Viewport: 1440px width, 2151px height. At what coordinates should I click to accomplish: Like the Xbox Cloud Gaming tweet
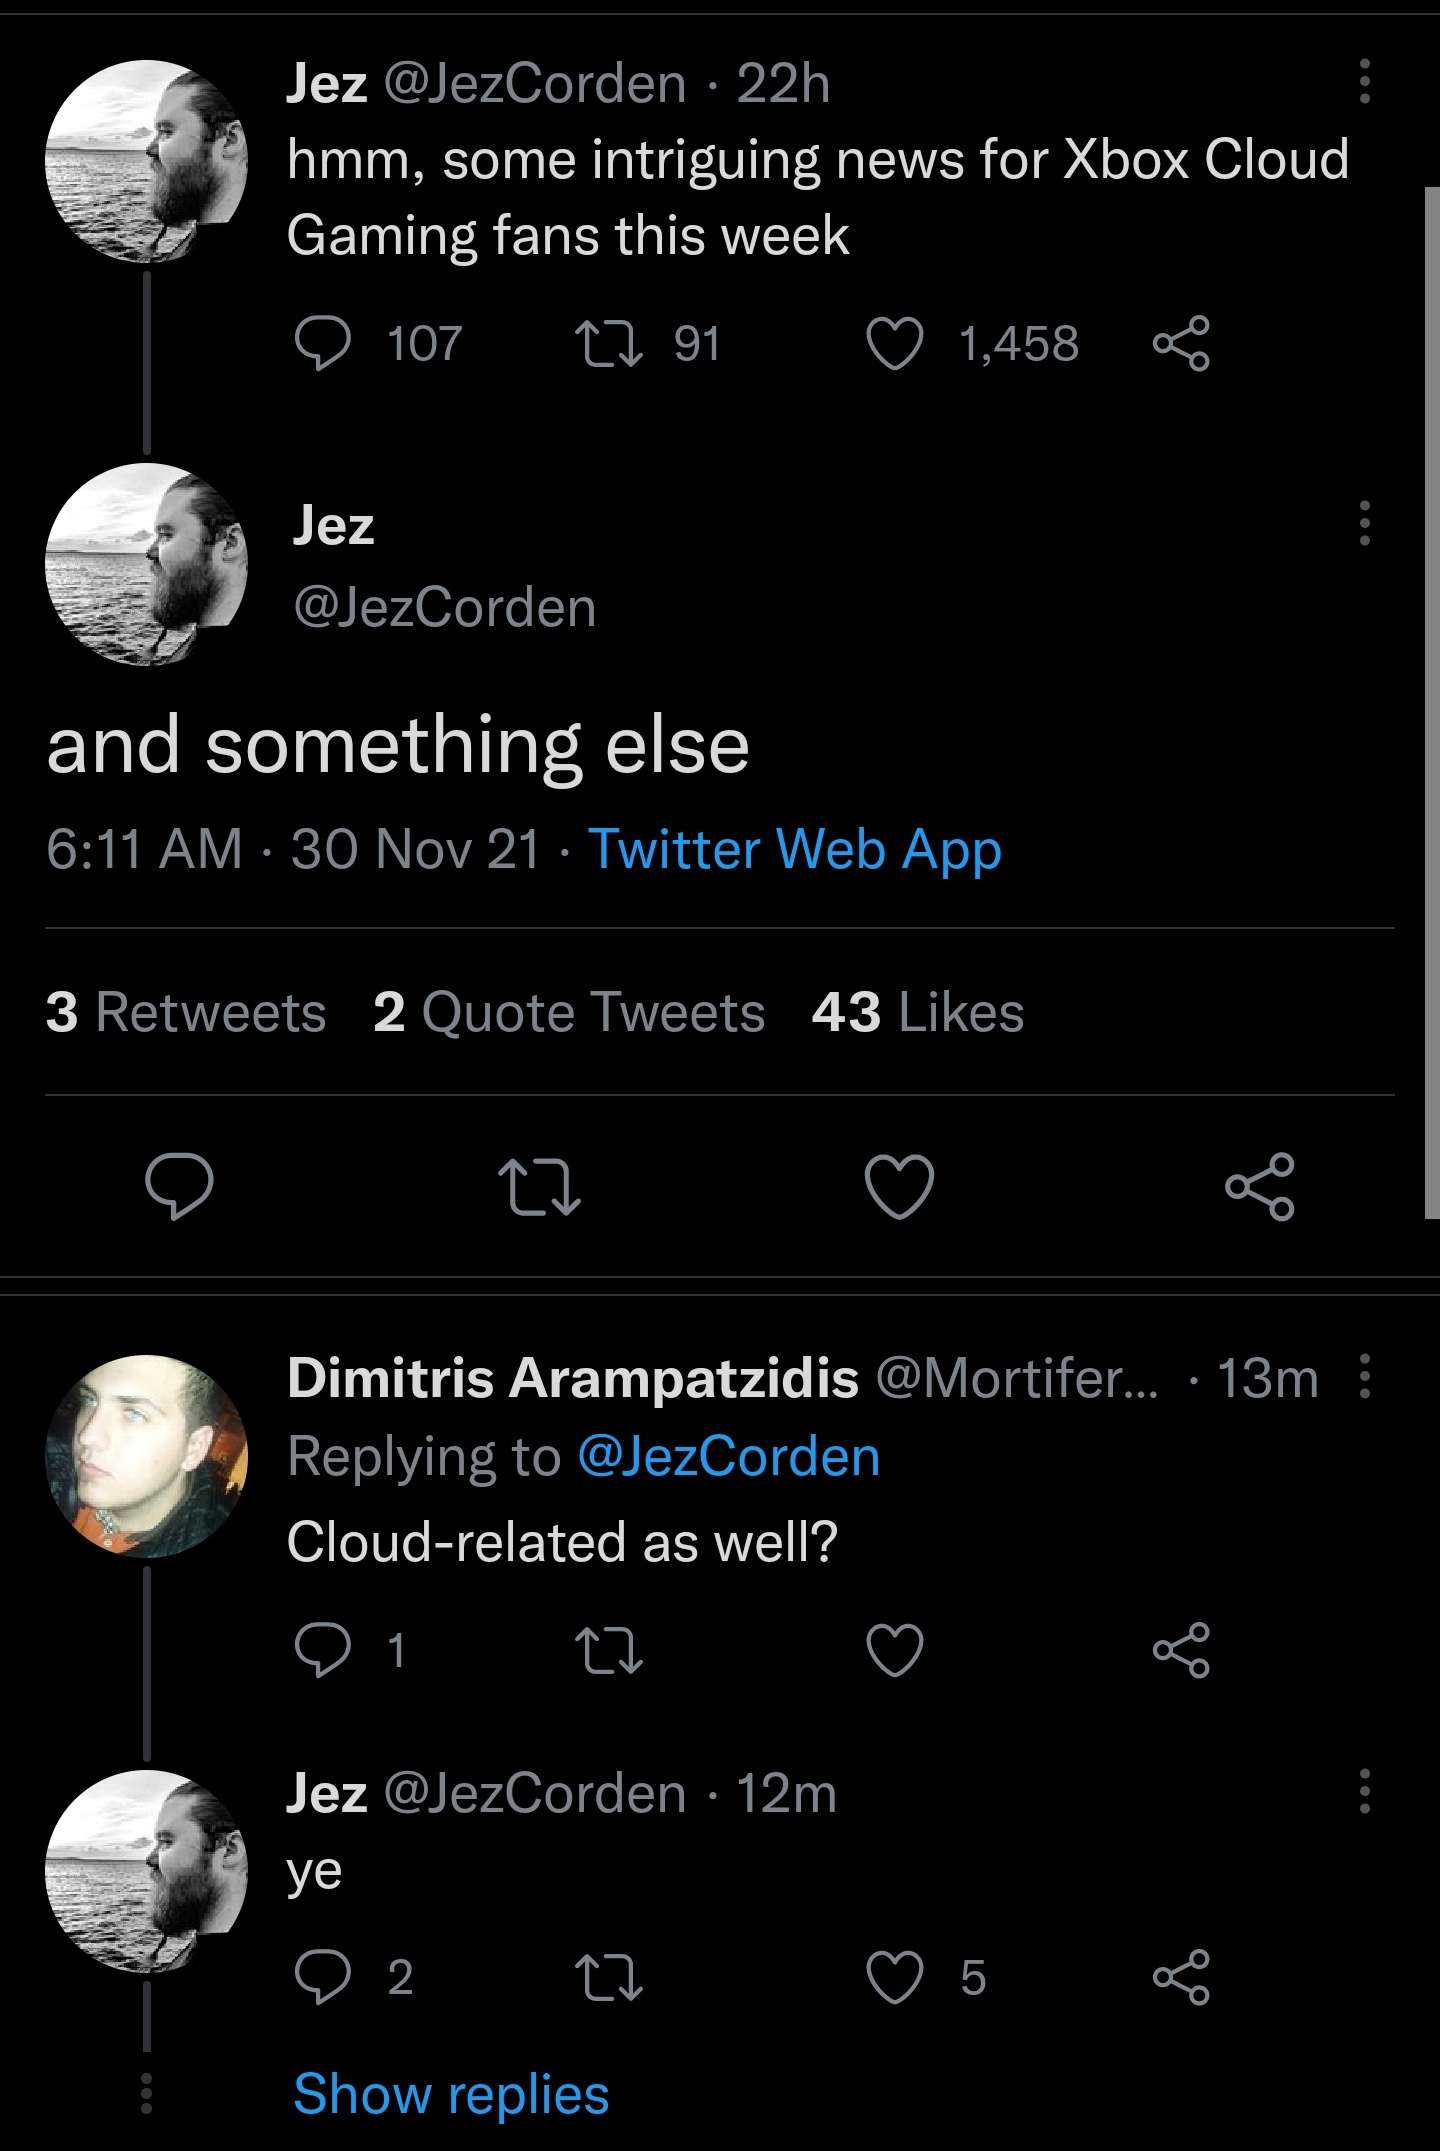click(x=893, y=344)
